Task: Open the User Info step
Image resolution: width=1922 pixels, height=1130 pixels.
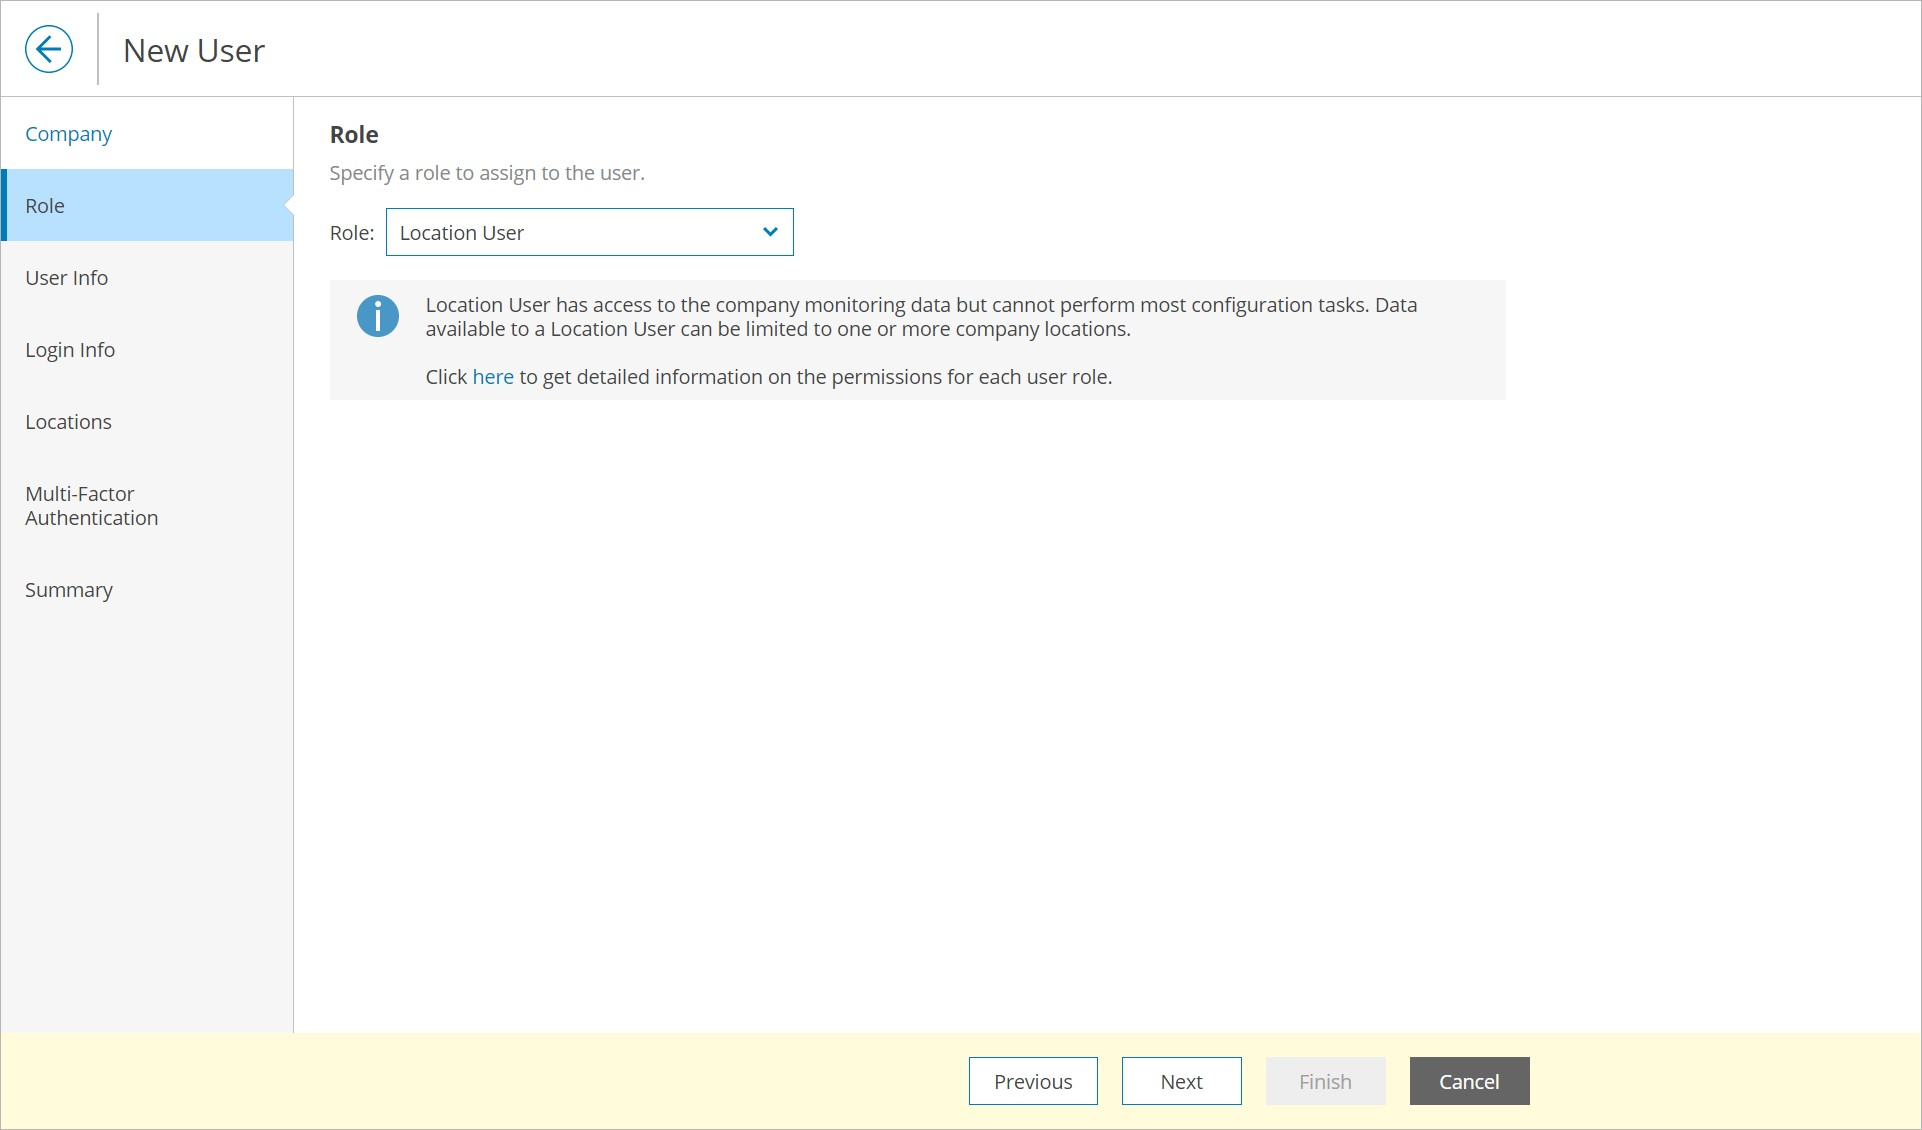Action: click(66, 278)
